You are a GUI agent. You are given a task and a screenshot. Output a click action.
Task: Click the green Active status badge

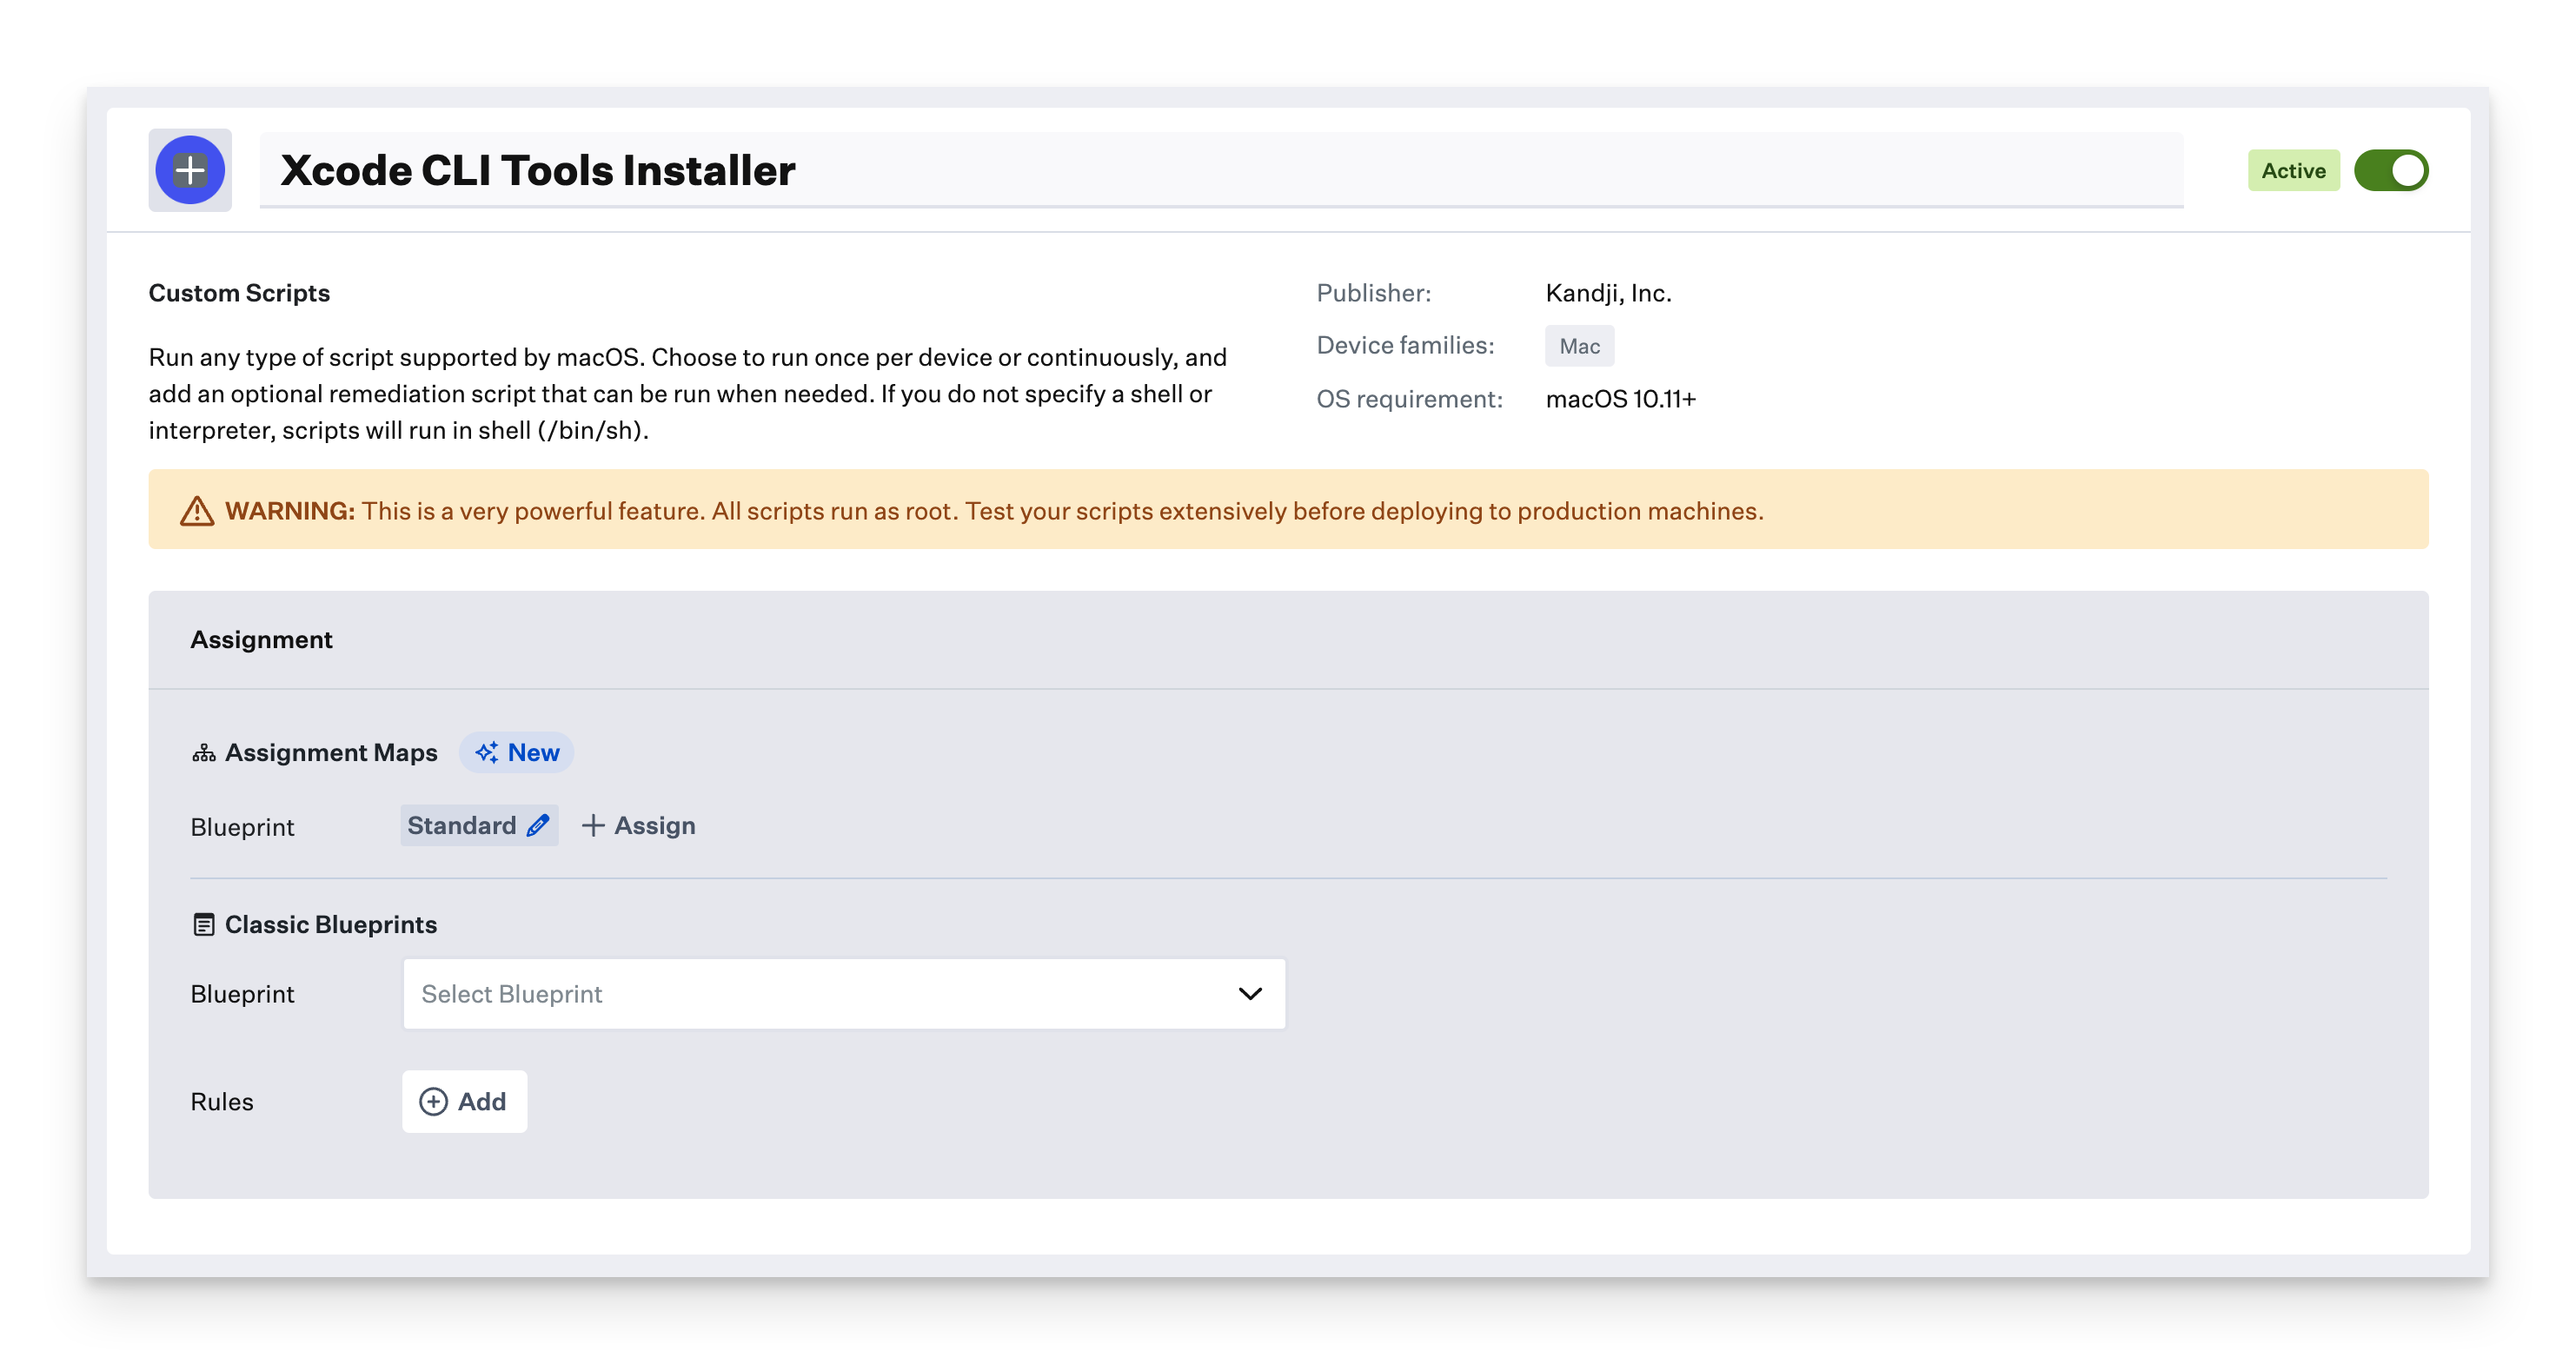[2293, 170]
